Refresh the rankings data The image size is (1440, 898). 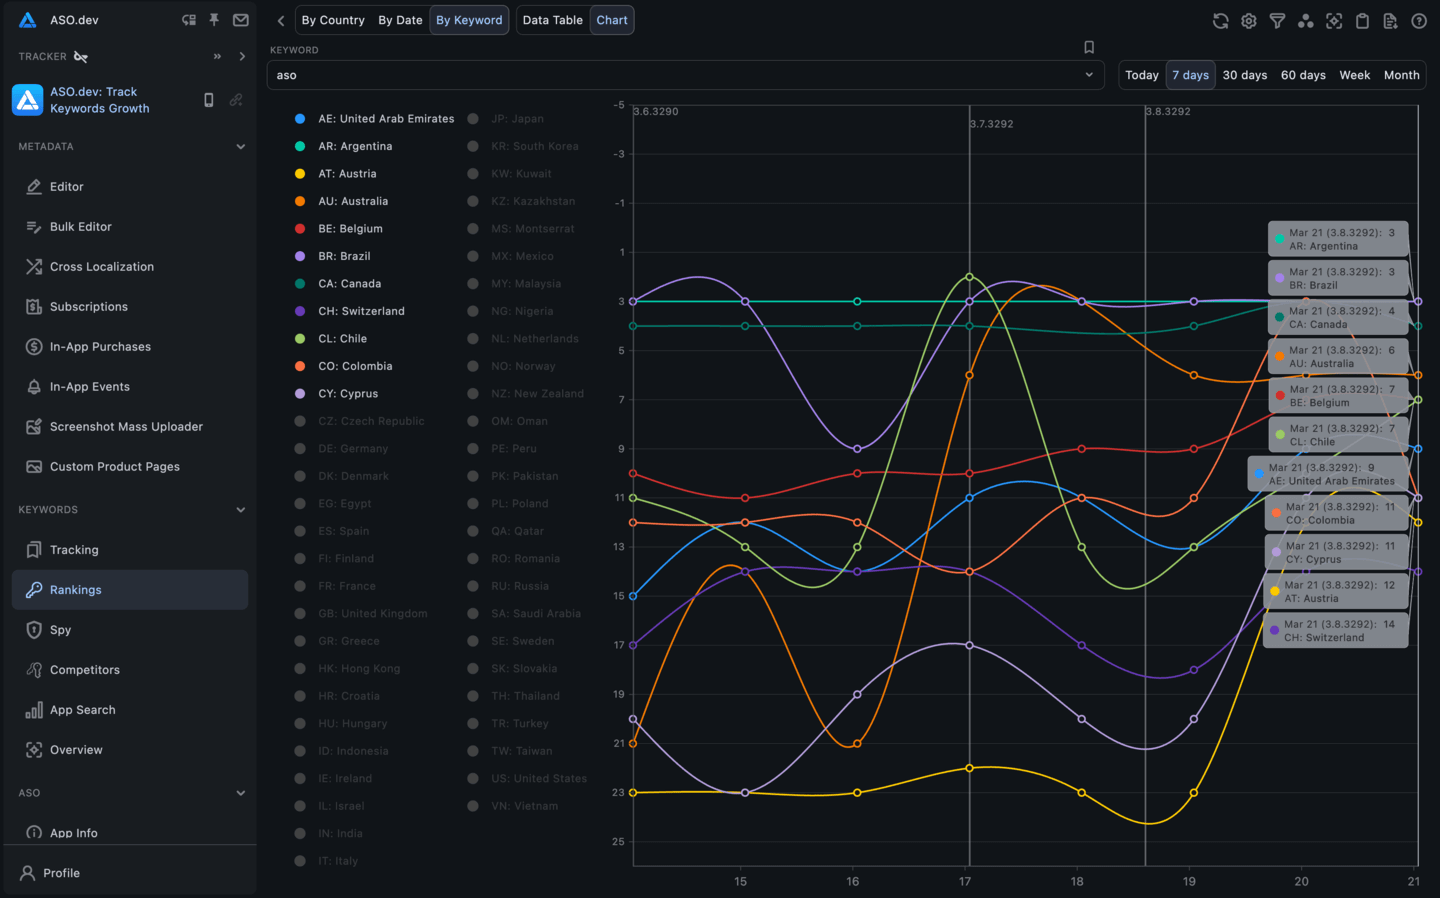point(1220,20)
